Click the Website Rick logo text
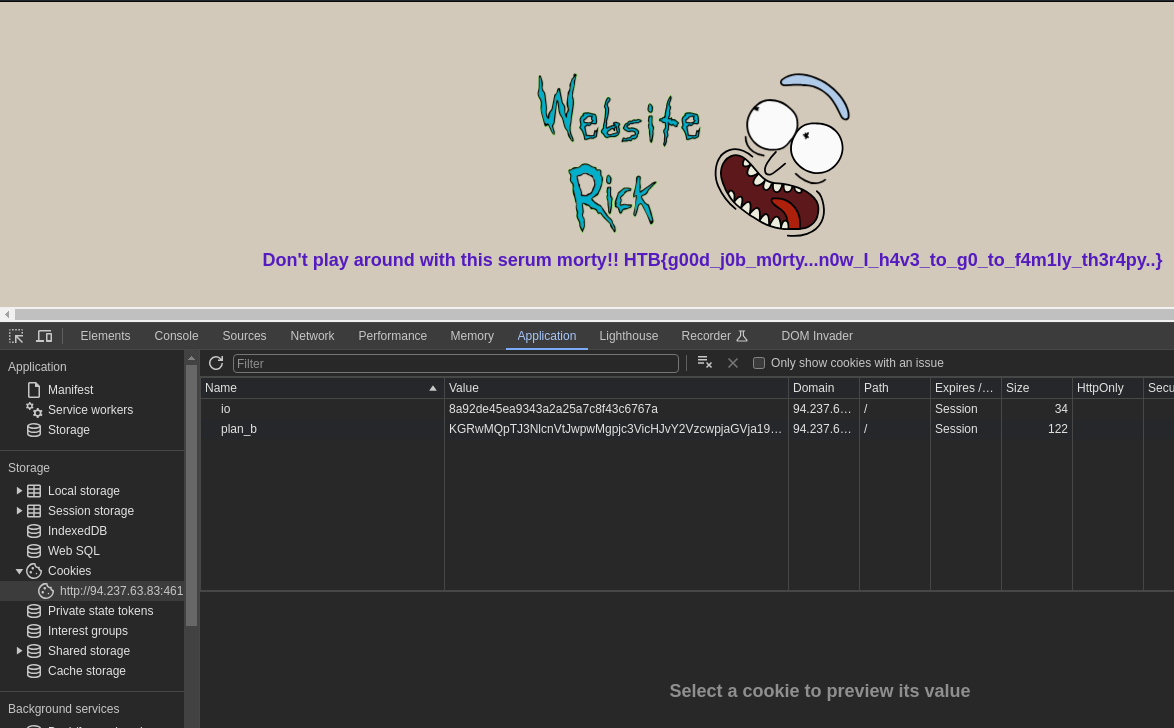 pos(618,152)
